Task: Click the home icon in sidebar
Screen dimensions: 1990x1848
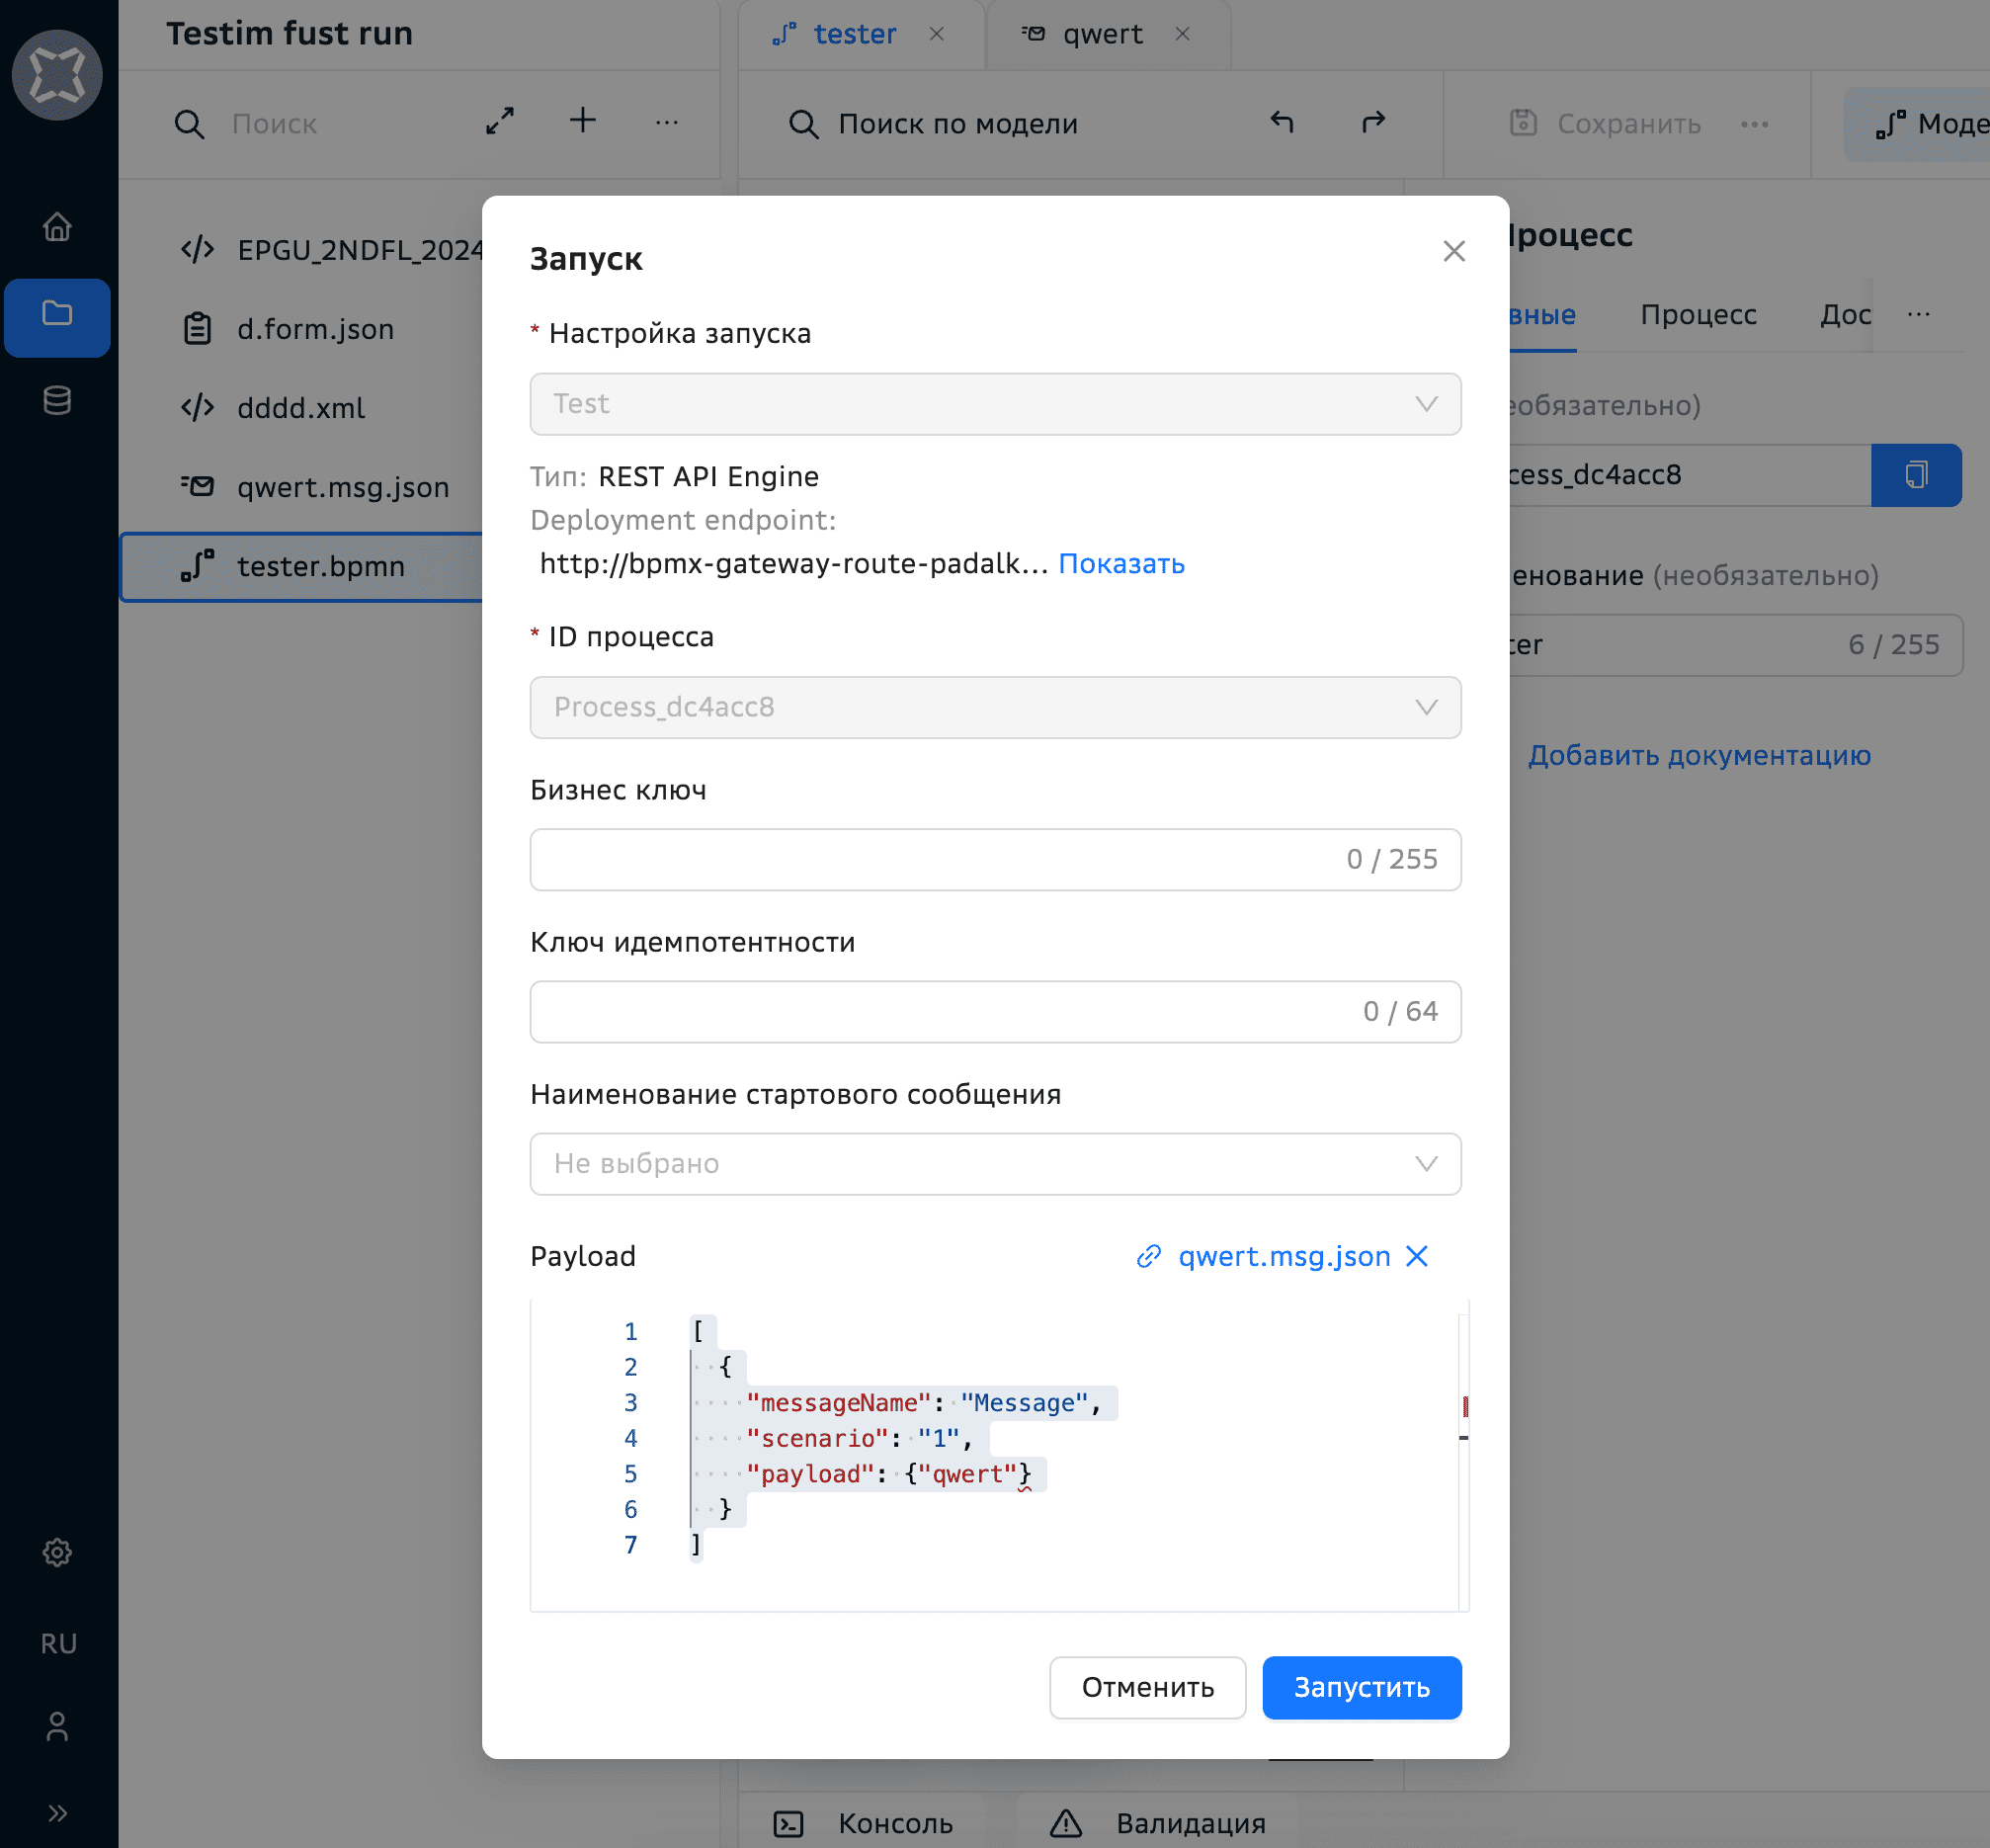Action: [x=57, y=227]
